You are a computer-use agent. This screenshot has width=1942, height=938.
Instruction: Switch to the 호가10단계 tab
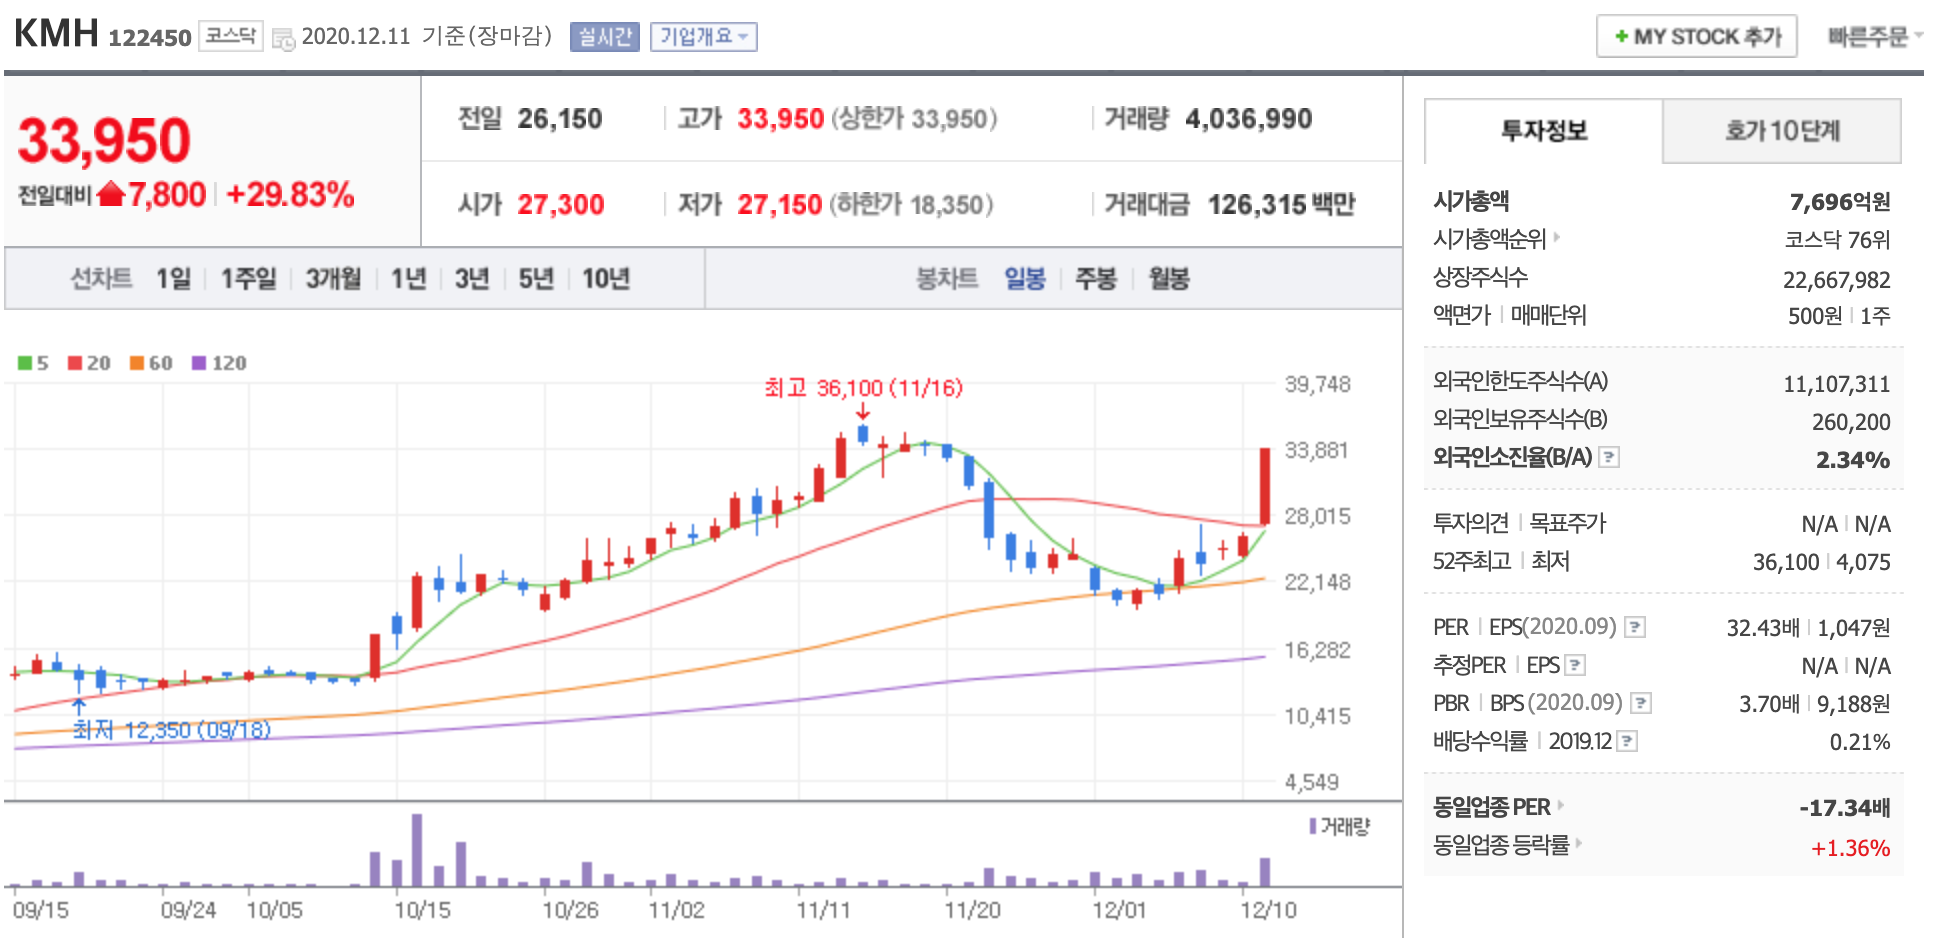coord(1782,131)
